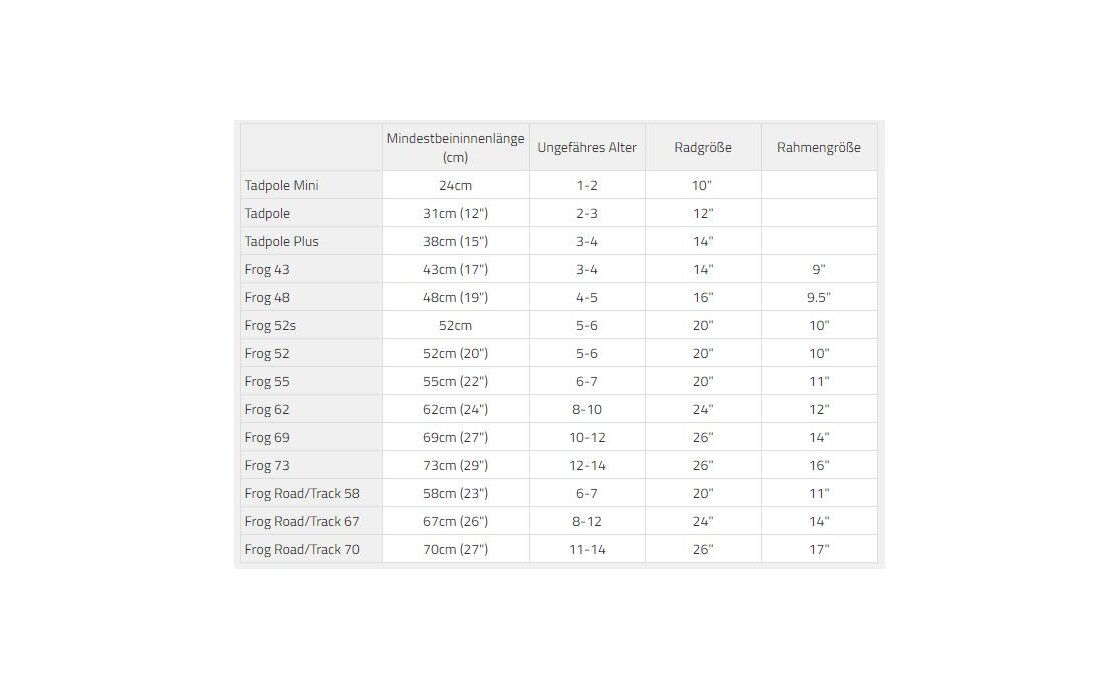Click the 9.5" frame size cell
The width and height of the screenshot is (1119, 689).
click(x=819, y=297)
